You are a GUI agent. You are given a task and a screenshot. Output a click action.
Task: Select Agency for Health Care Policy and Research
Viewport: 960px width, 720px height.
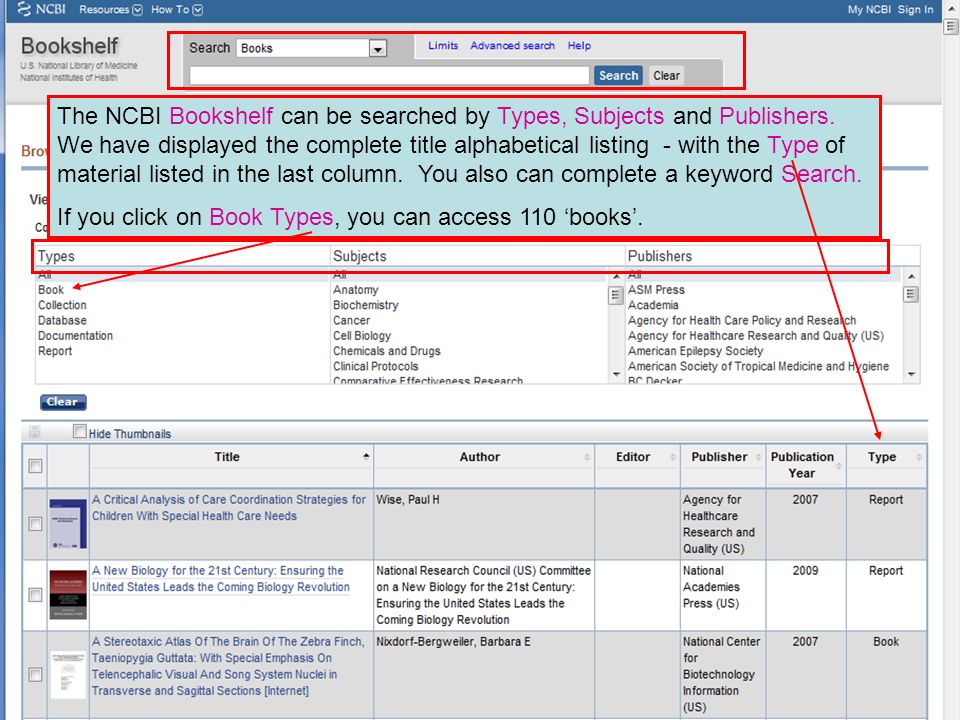(741, 320)
